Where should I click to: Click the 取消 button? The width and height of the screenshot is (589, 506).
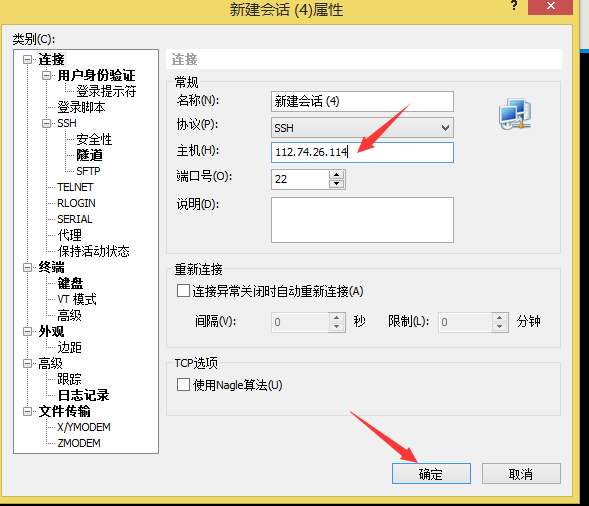521,474
